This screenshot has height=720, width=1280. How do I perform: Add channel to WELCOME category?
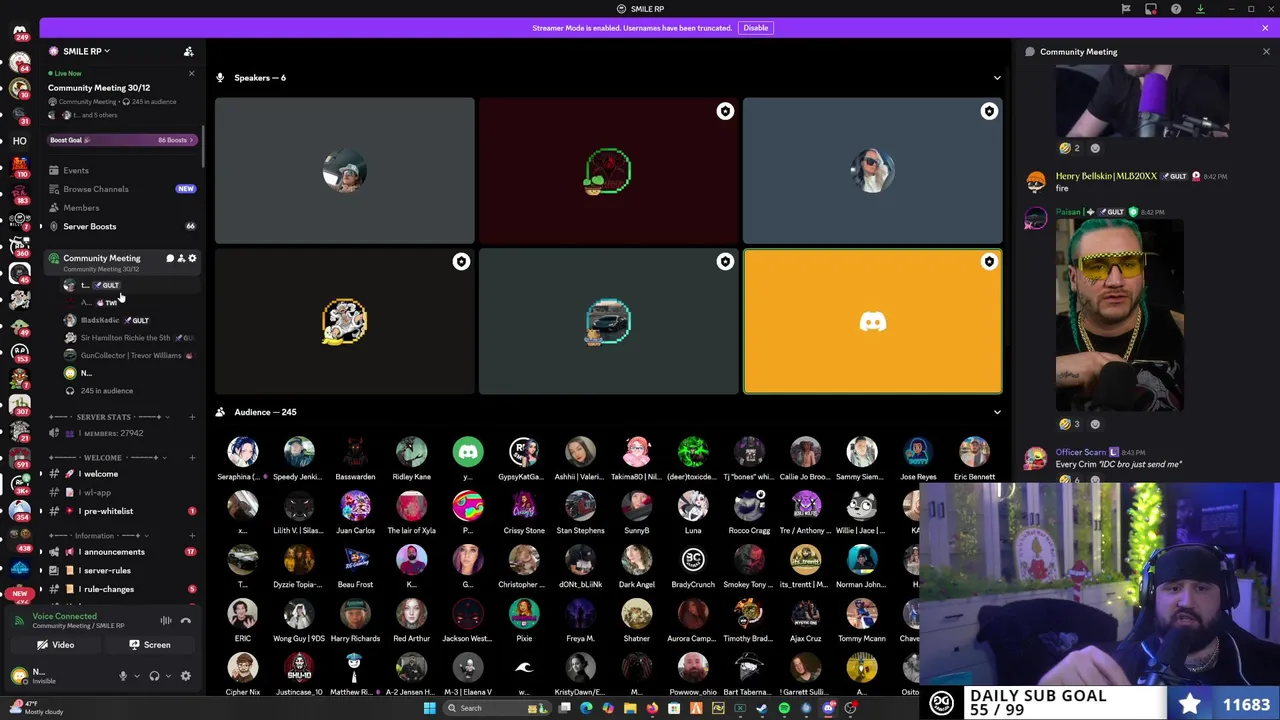coord(192,457)
